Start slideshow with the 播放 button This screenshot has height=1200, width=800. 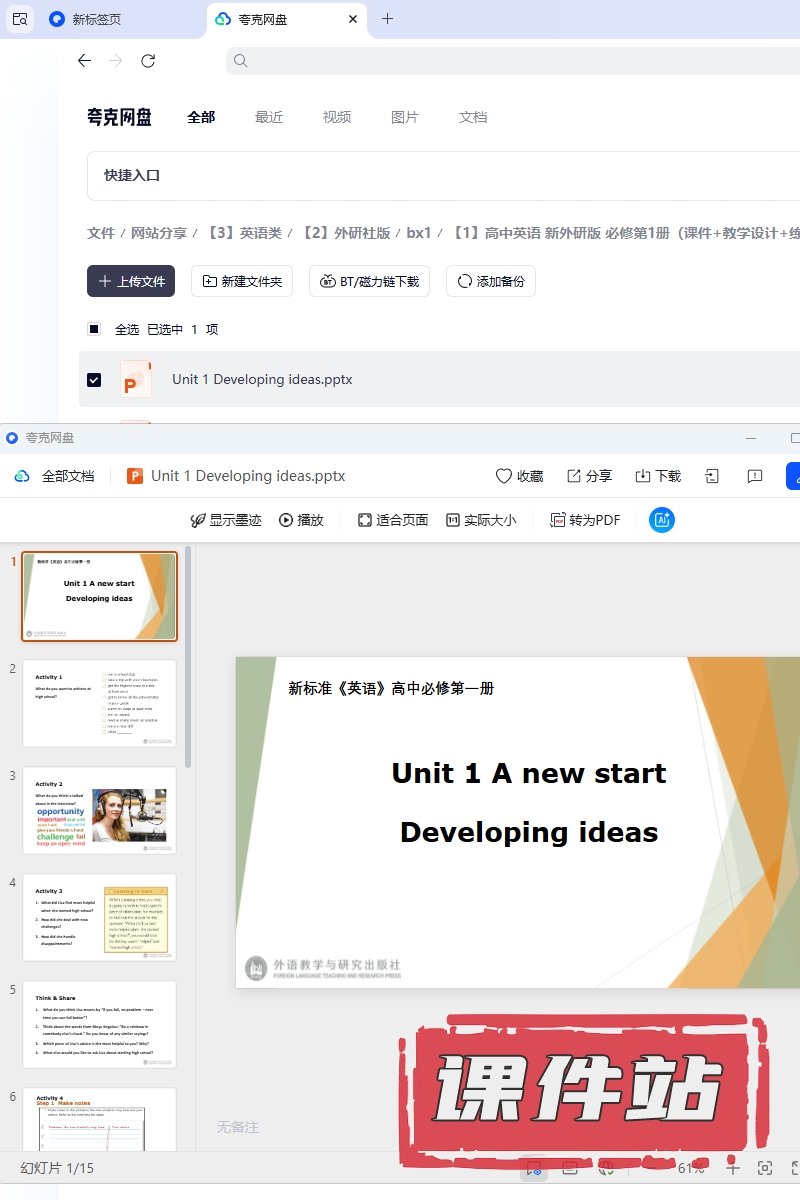[301, 520]
